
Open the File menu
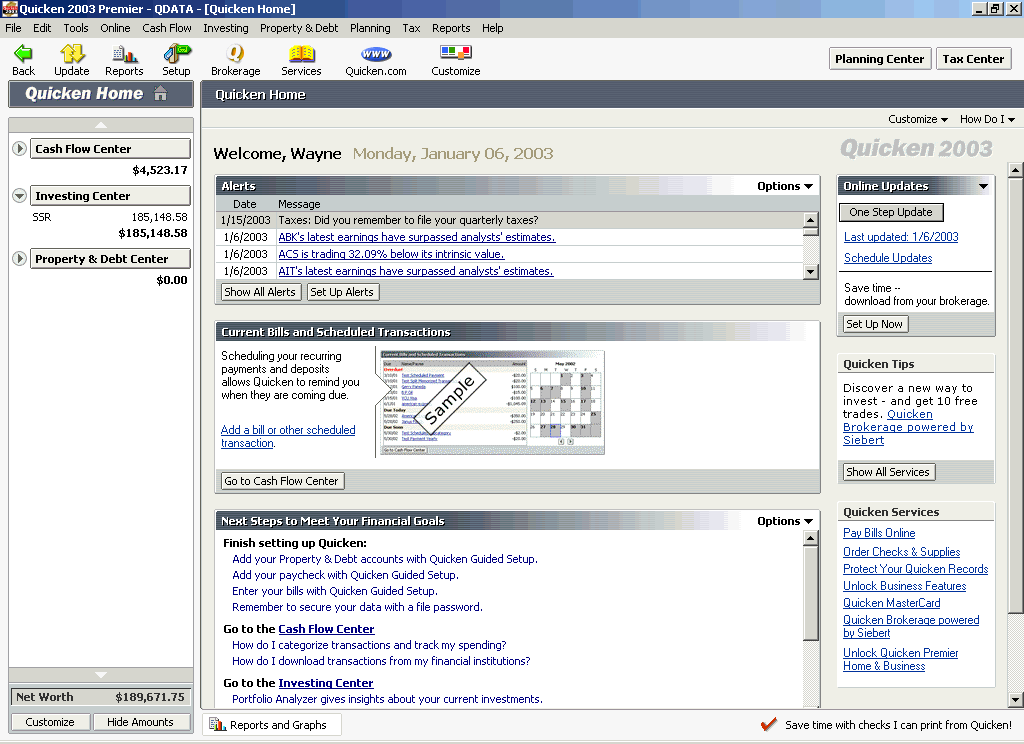[13, 28]
